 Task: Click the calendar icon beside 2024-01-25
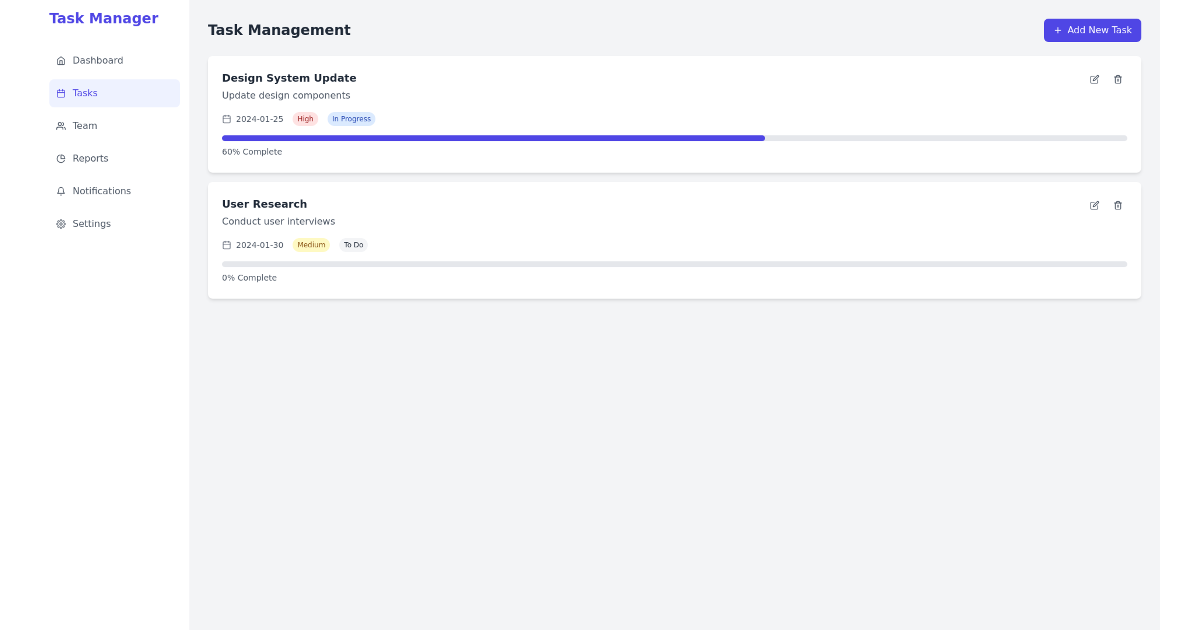click(226, 118)
